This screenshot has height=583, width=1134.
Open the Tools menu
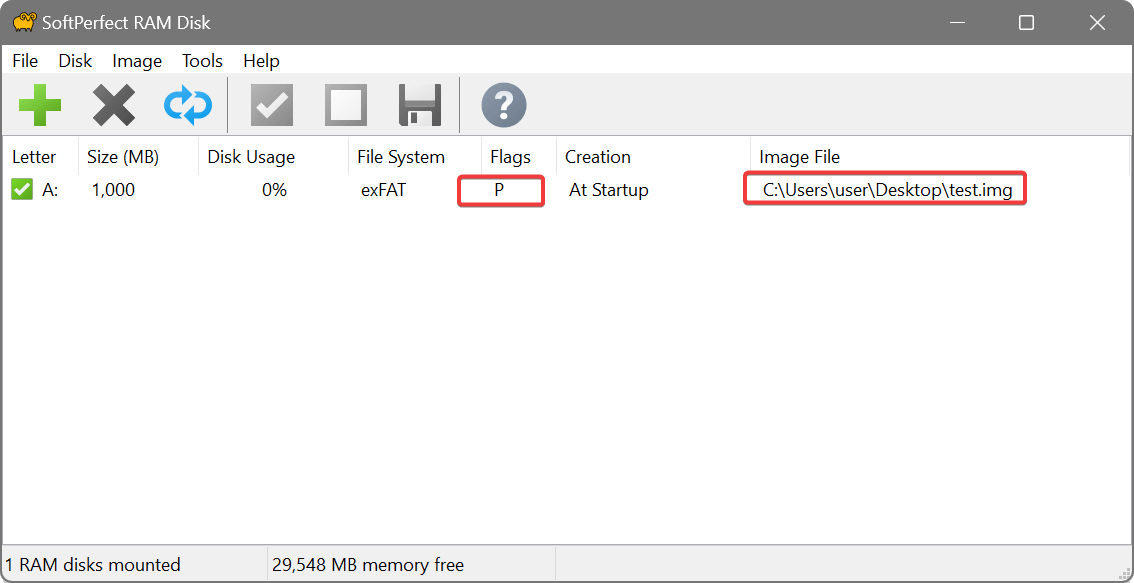202,61
